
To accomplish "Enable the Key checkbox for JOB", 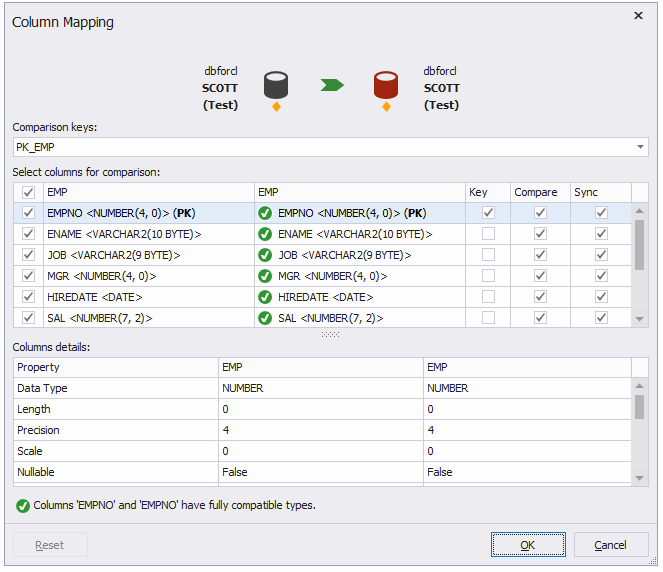I will 488,255.
